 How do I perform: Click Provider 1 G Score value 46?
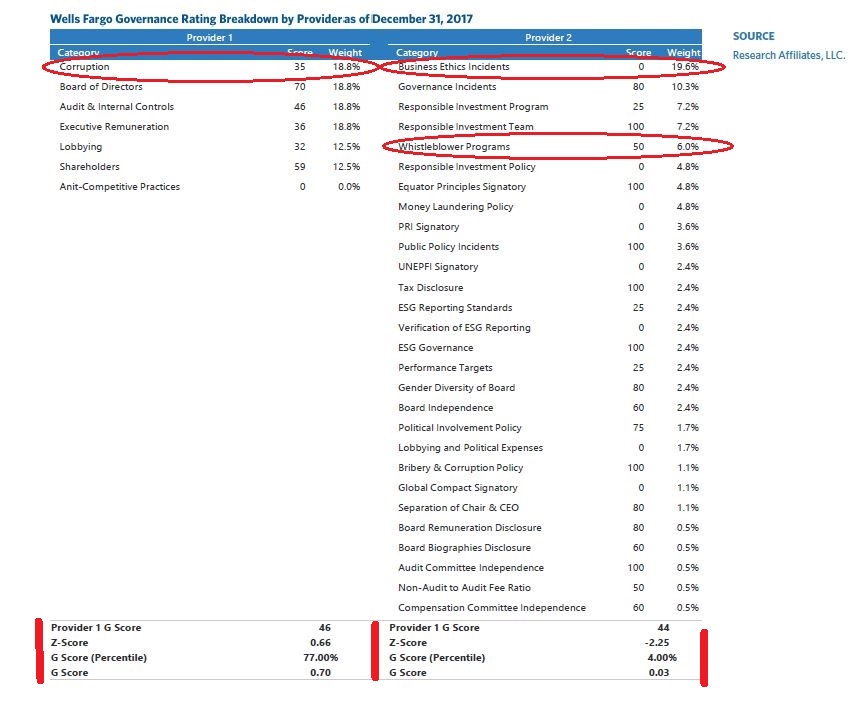(325, 628)
